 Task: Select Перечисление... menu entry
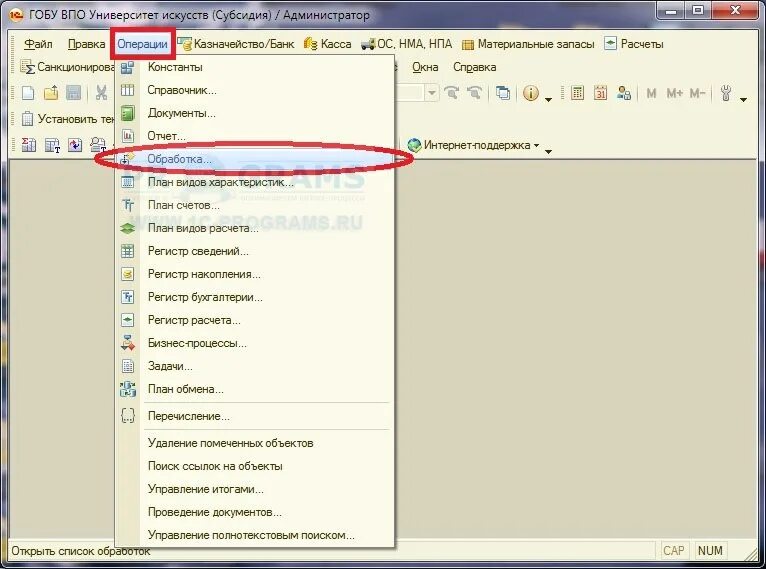pyautogui.click(x=255, y=416)
